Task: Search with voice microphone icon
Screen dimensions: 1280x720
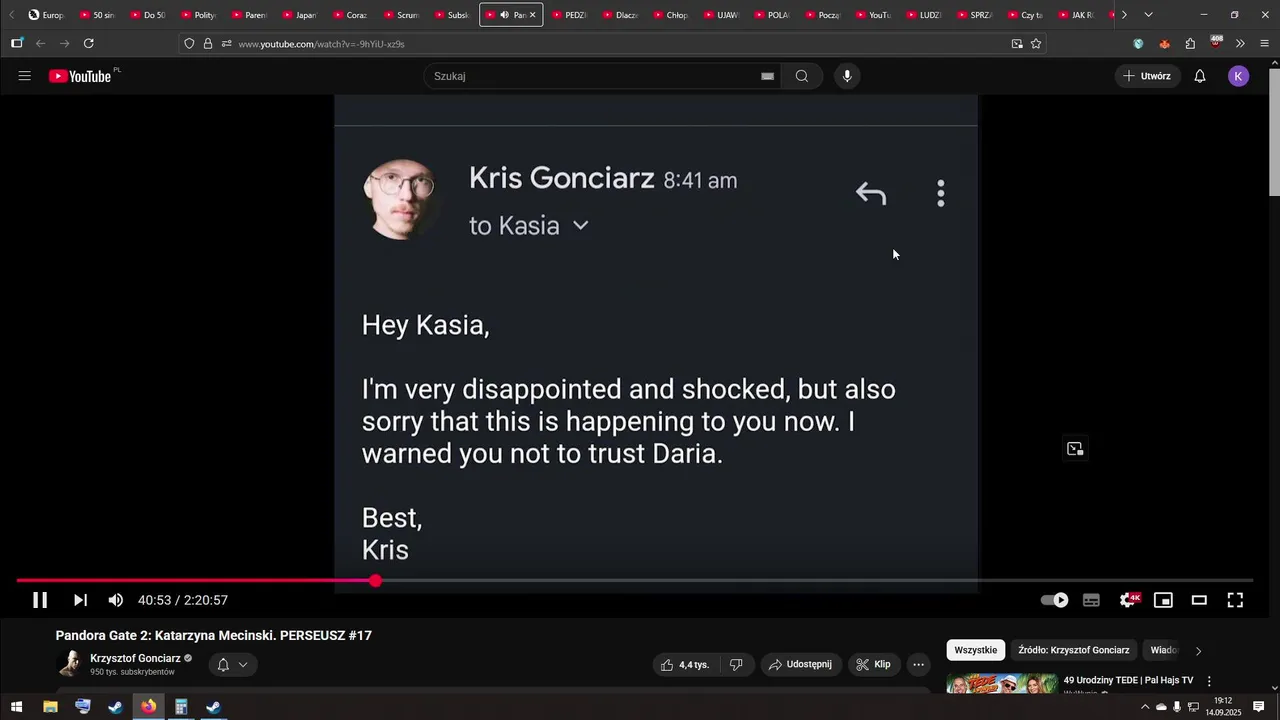Action: point(847,76)
